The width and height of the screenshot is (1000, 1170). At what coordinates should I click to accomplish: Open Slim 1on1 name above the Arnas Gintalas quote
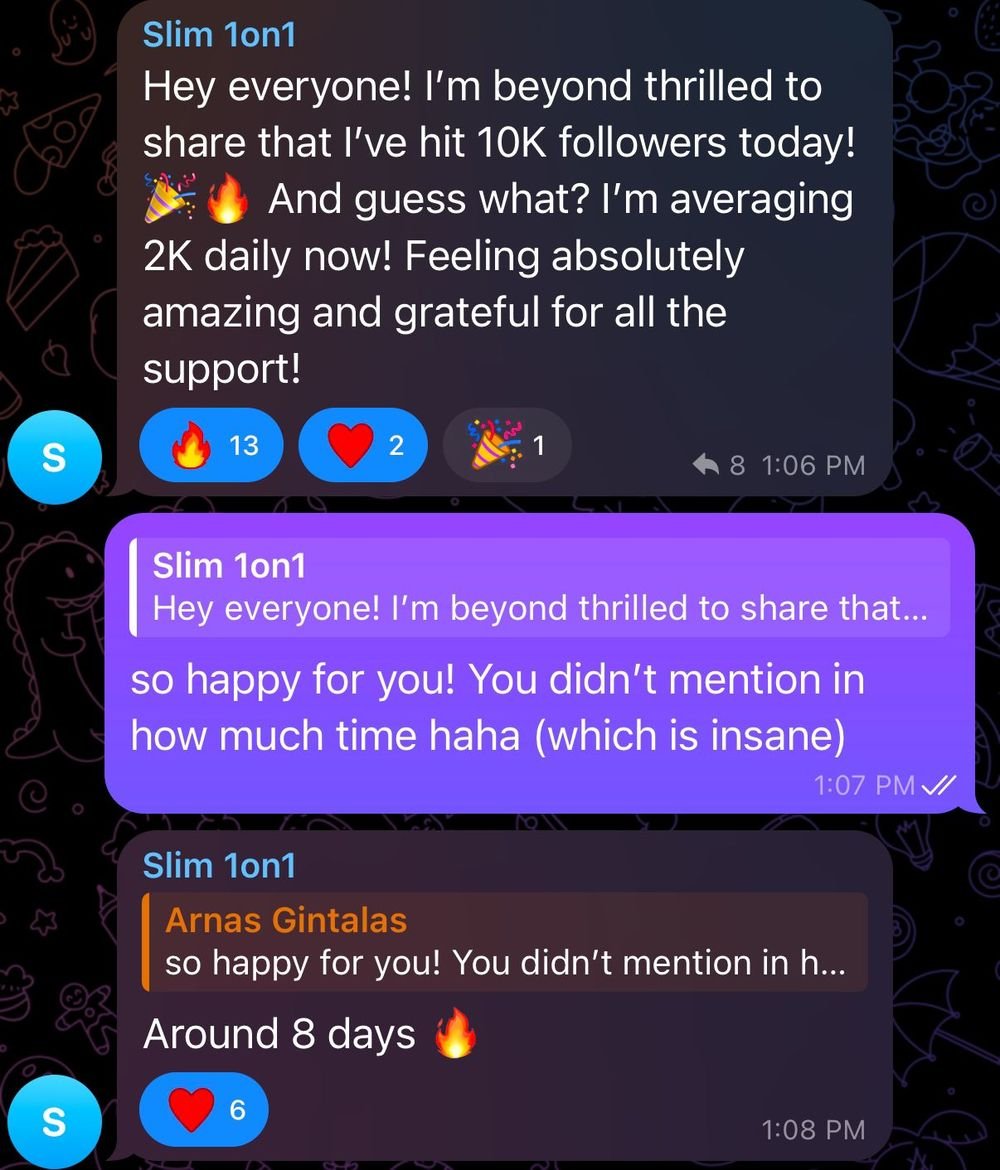[x=219, y=865]
